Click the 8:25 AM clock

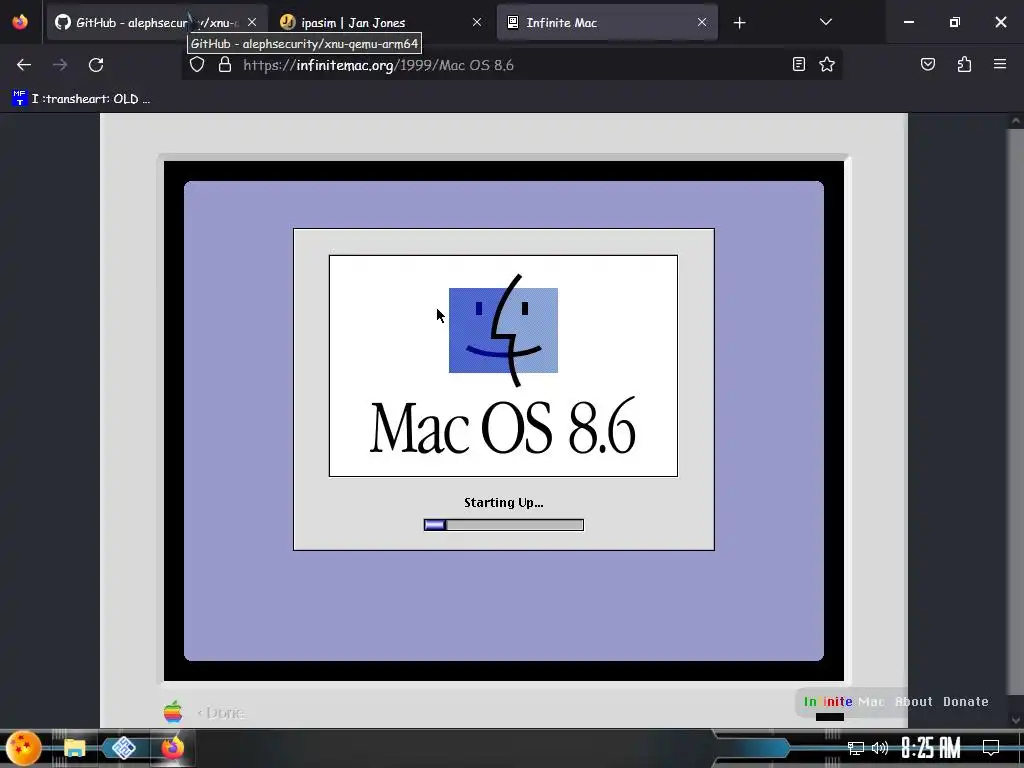tap(931, 748)
